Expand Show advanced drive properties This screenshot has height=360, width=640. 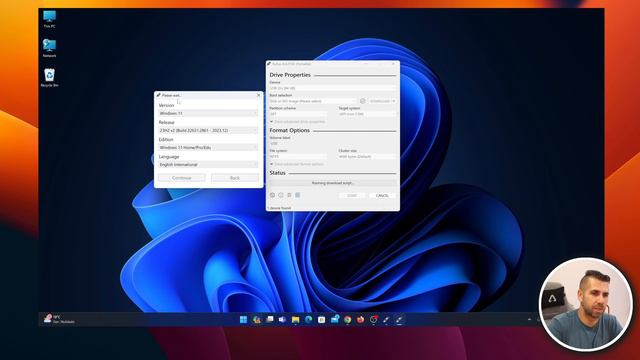(x=297, y=122)
